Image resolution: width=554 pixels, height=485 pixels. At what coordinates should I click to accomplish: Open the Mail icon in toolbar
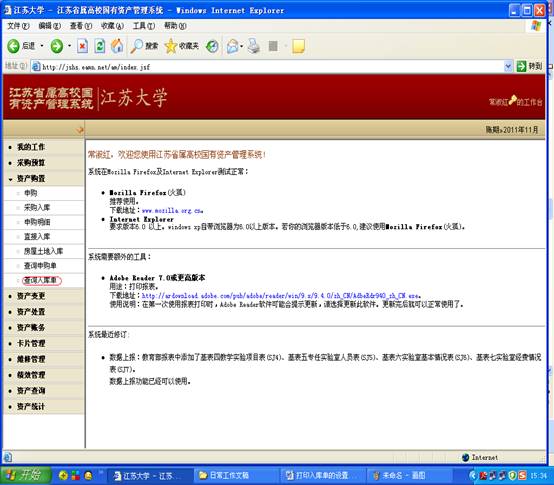[232, 46]
